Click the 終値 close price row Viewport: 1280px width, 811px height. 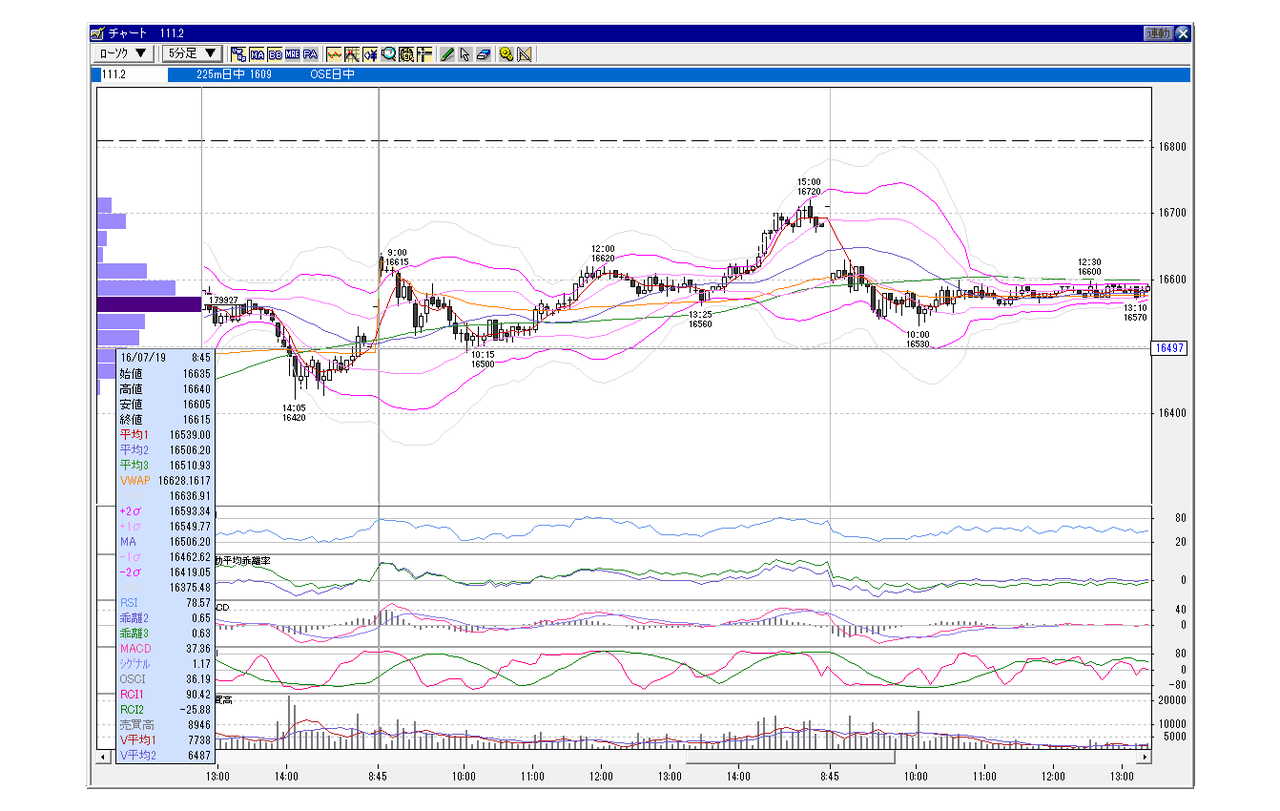pyautogui.click(x=165, y=420)
